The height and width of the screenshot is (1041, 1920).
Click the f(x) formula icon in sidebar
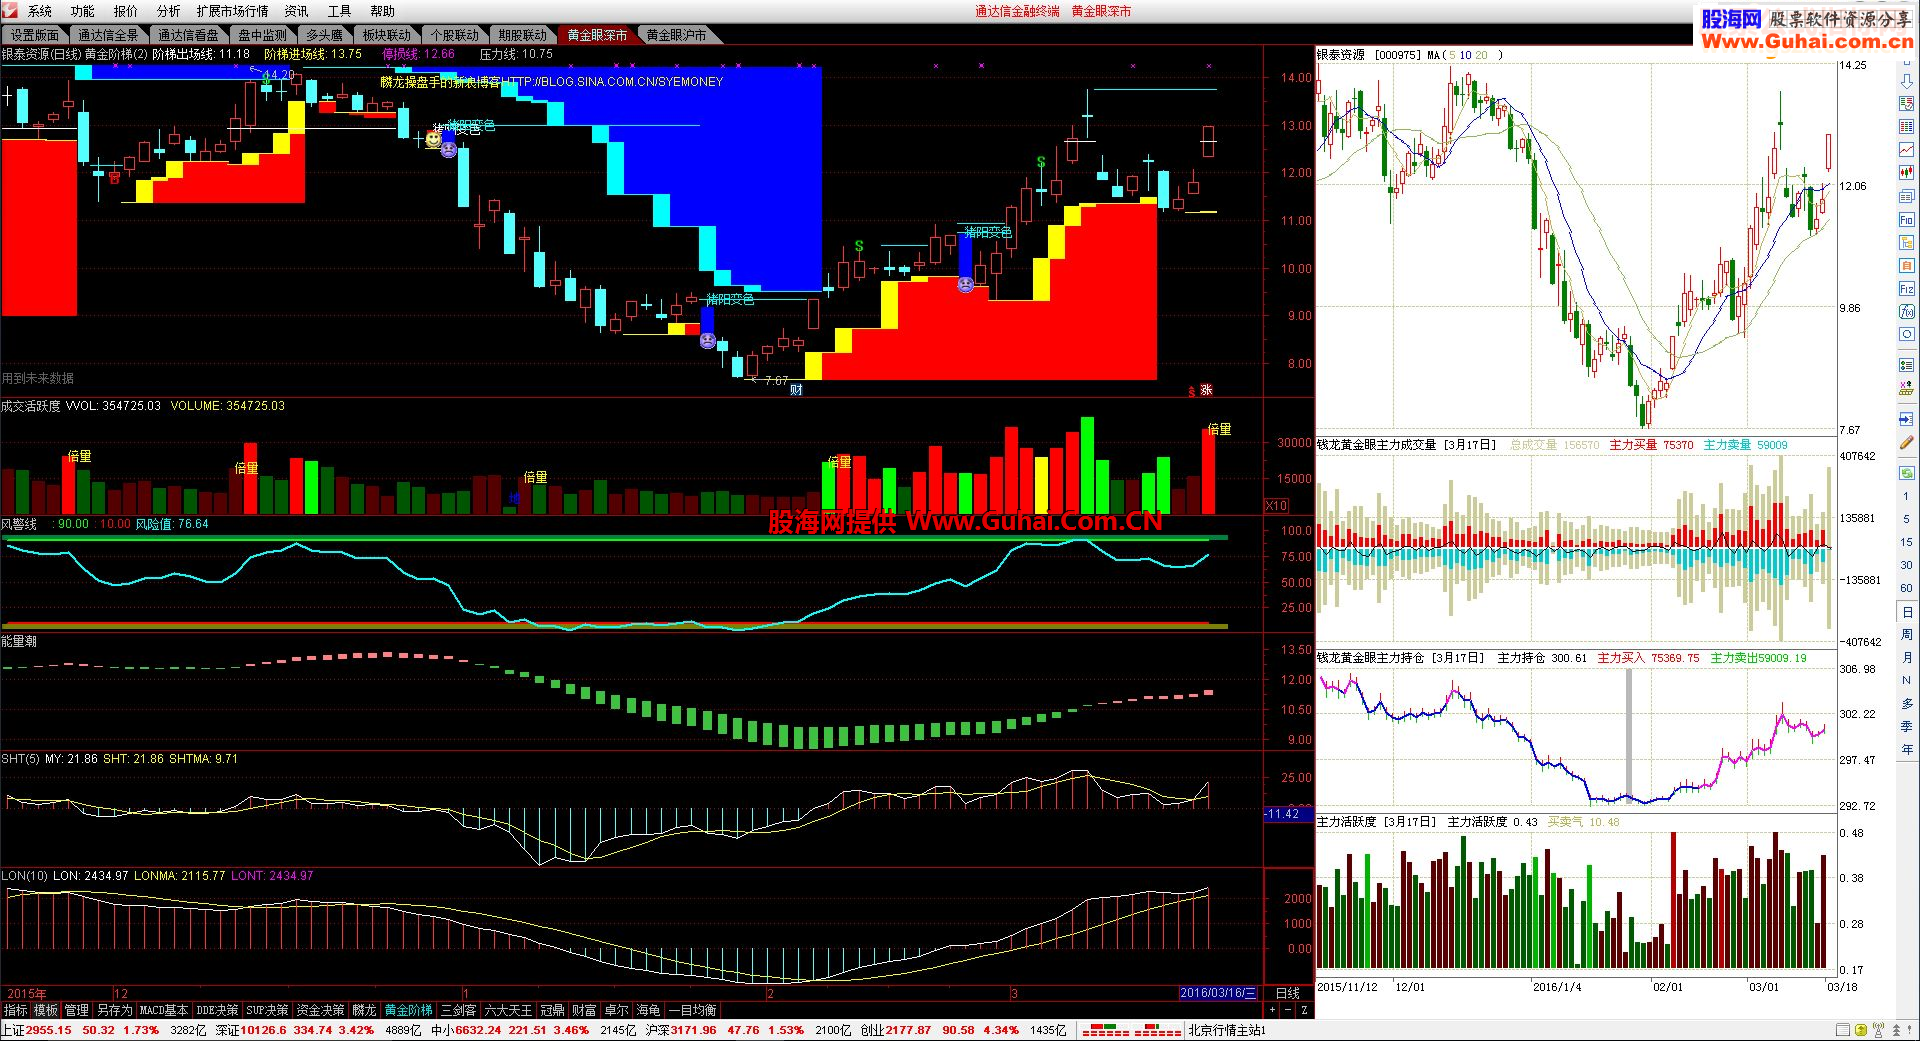point(1906,312)
